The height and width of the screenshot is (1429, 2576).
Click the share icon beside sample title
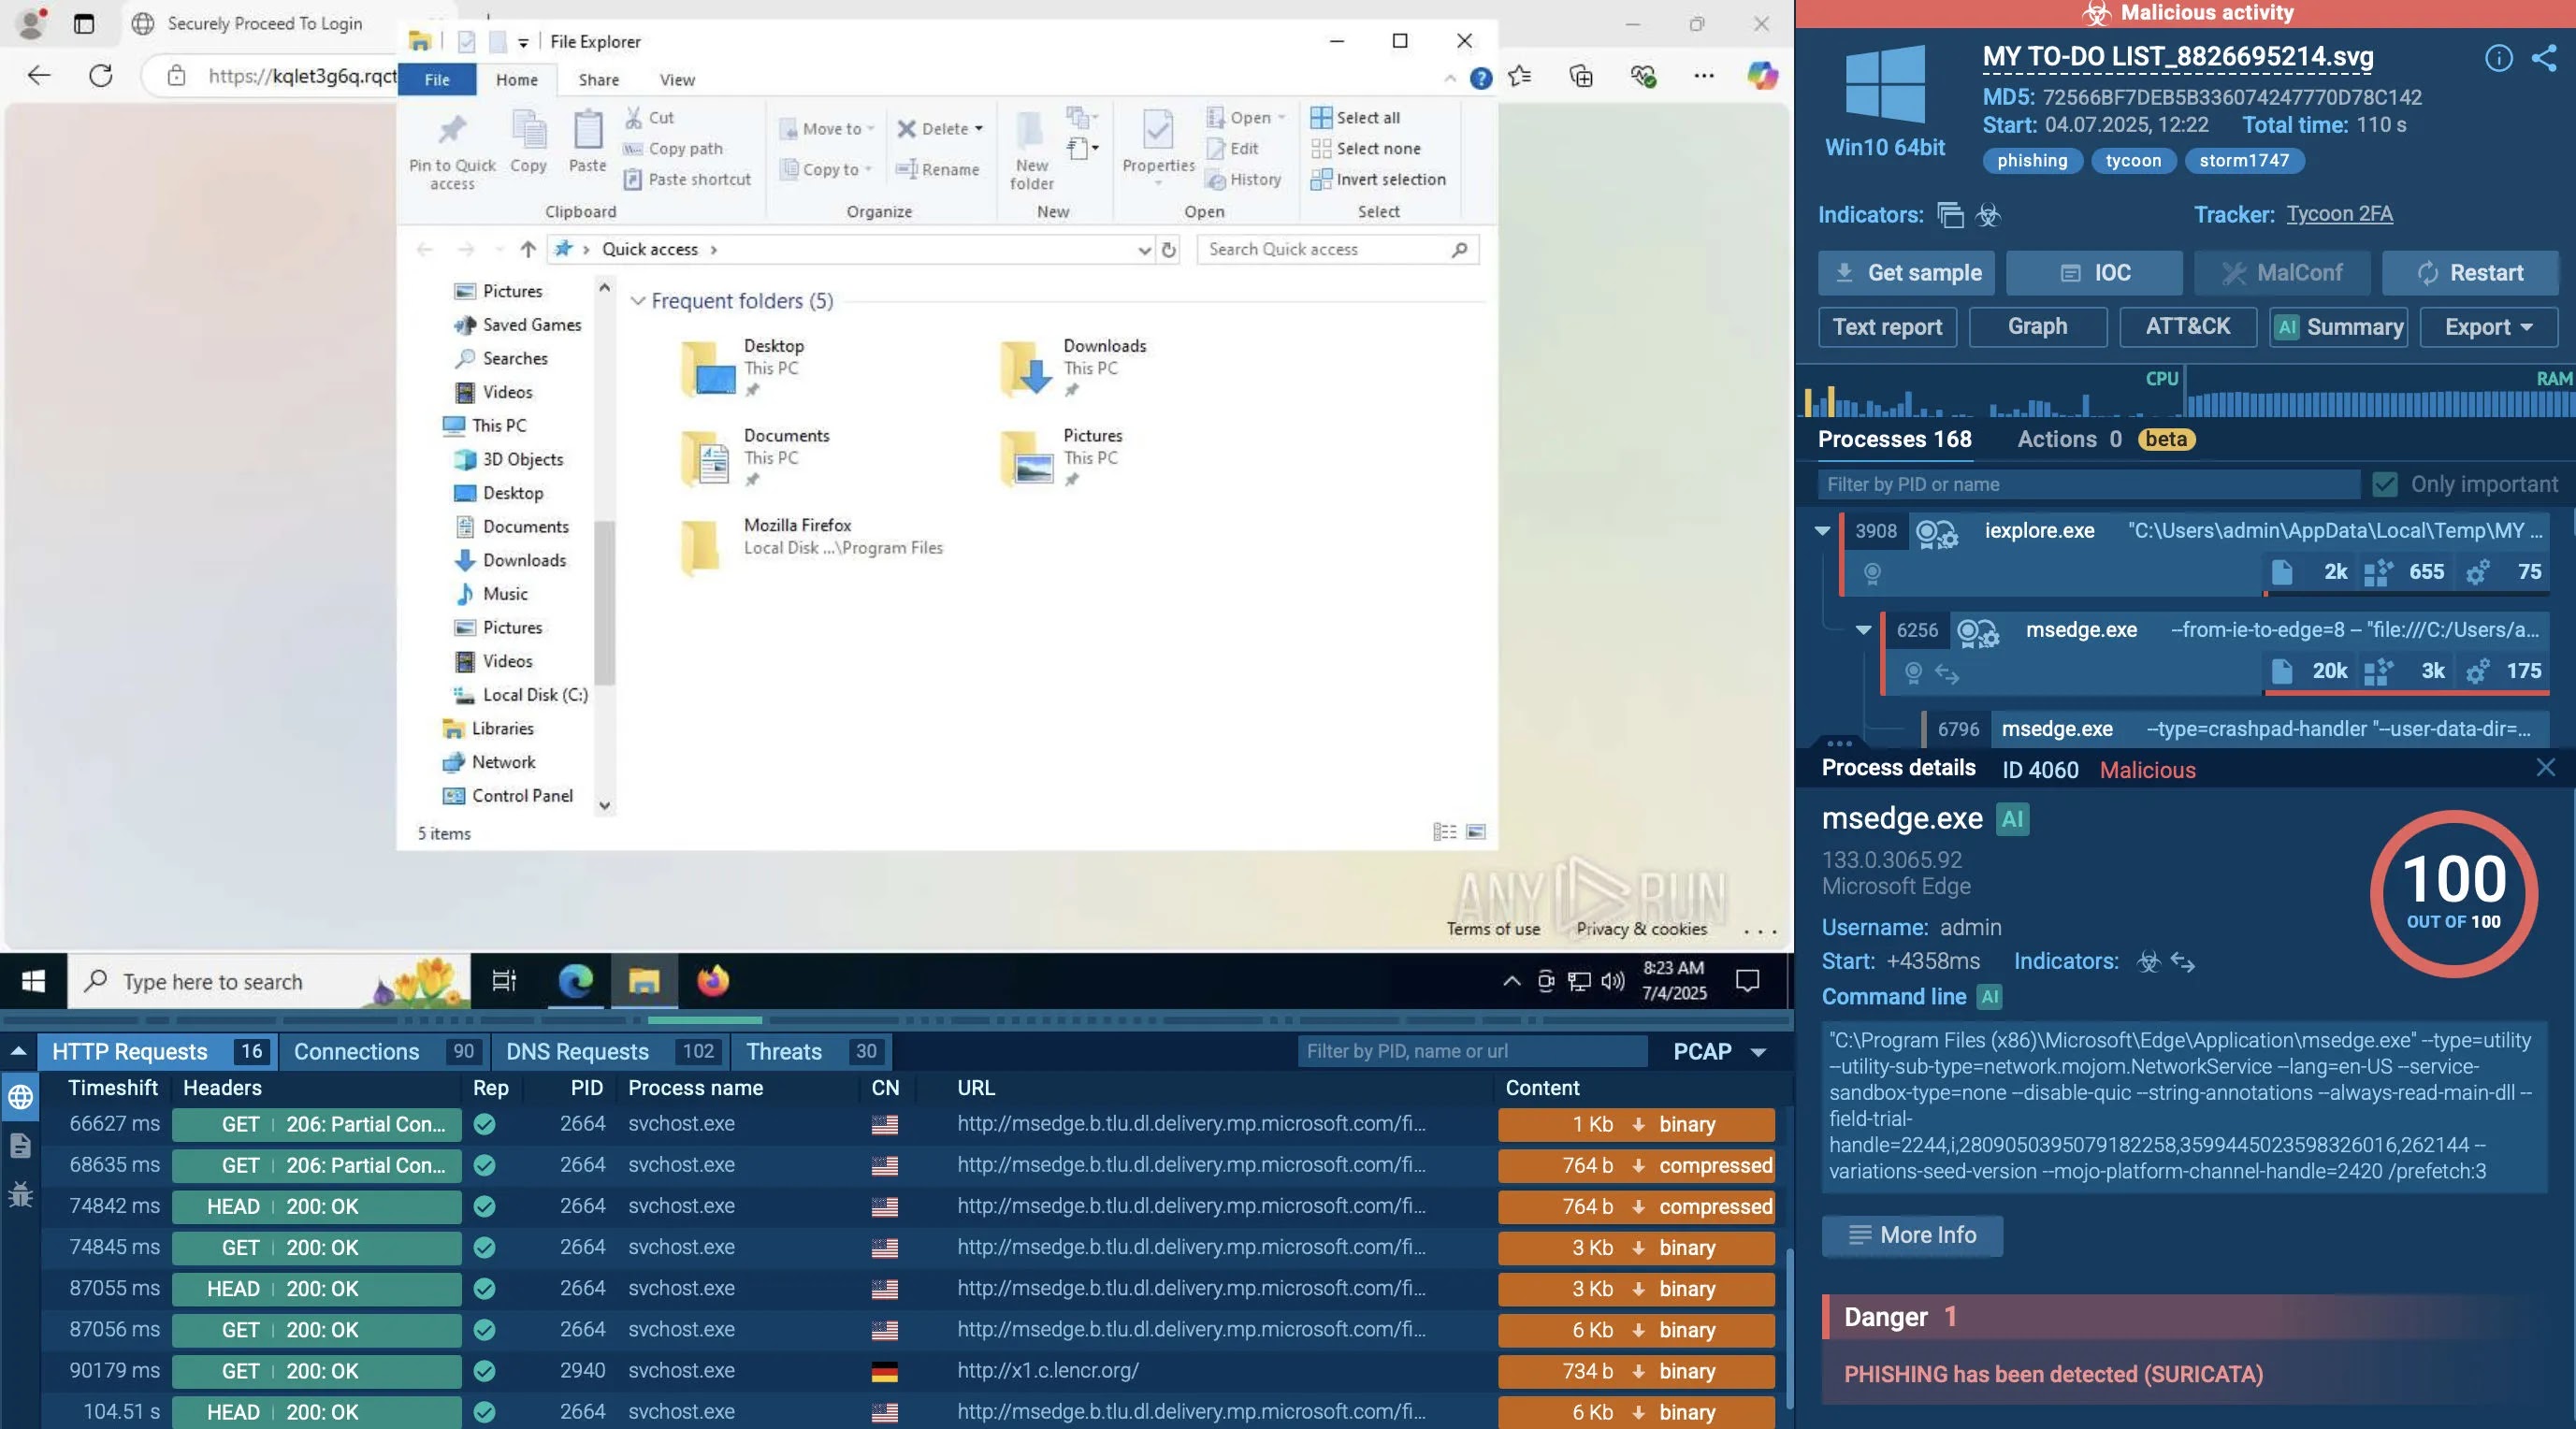click(x=2544, y=58)
